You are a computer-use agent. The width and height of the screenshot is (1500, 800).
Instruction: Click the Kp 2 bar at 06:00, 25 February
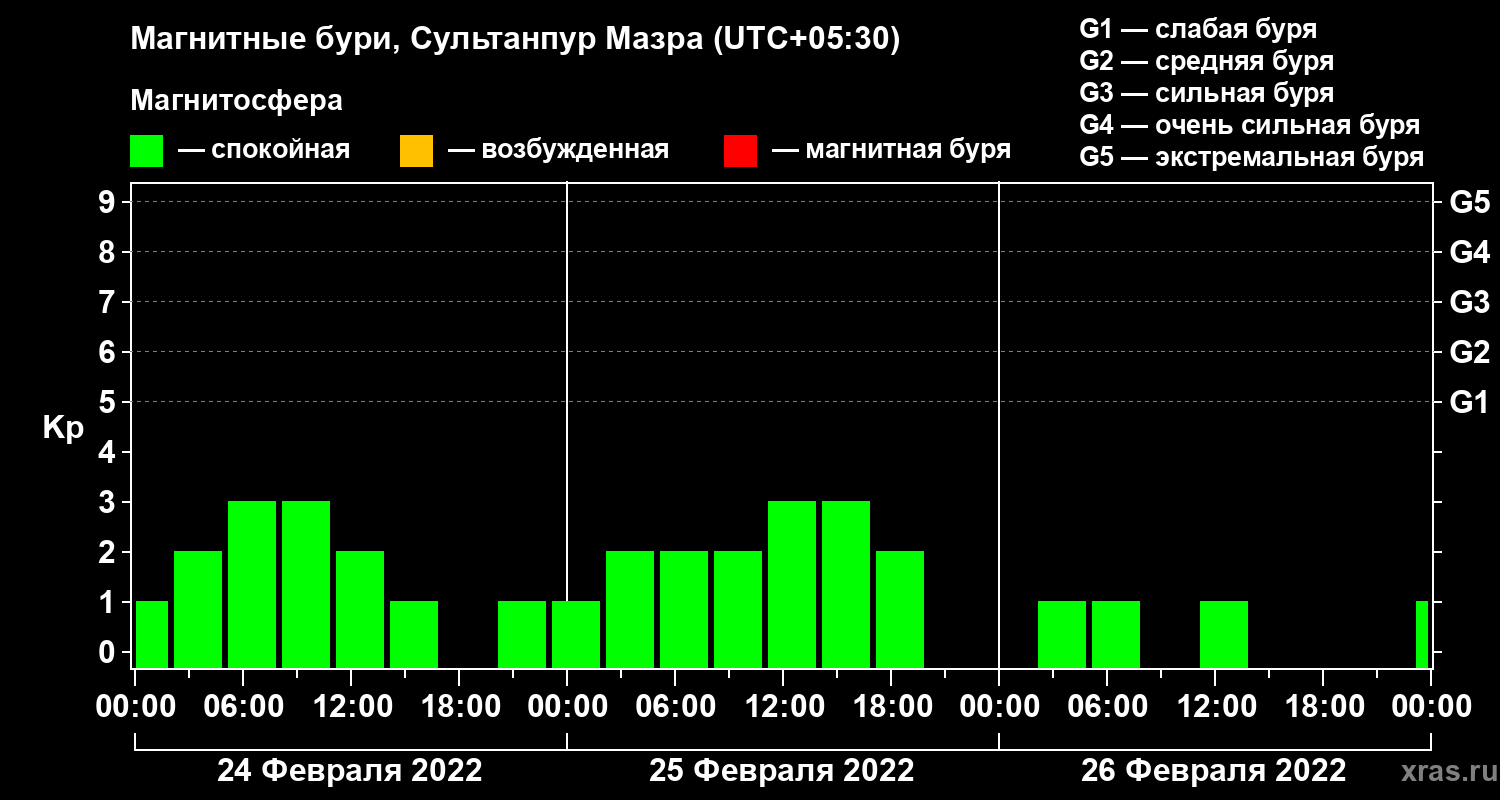pos(684,610)
